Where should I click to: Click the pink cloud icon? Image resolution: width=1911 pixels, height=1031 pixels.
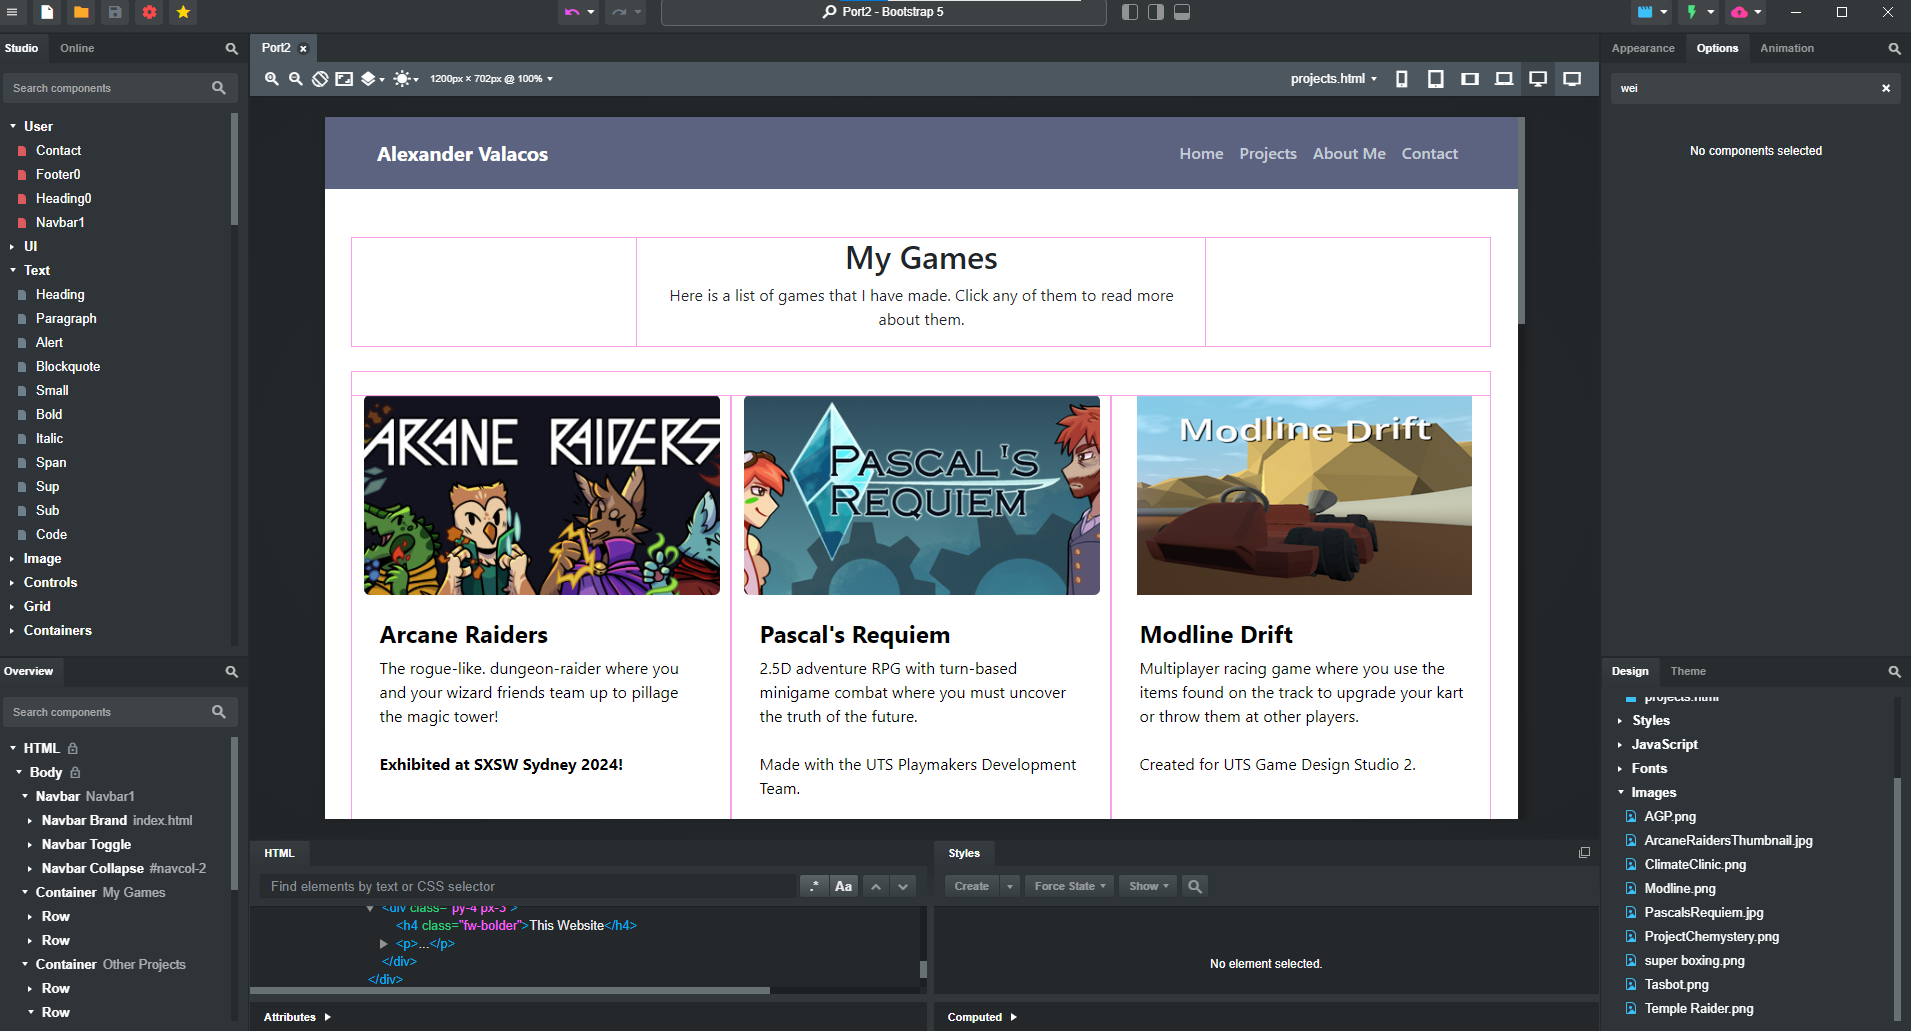coord(1739,12)
